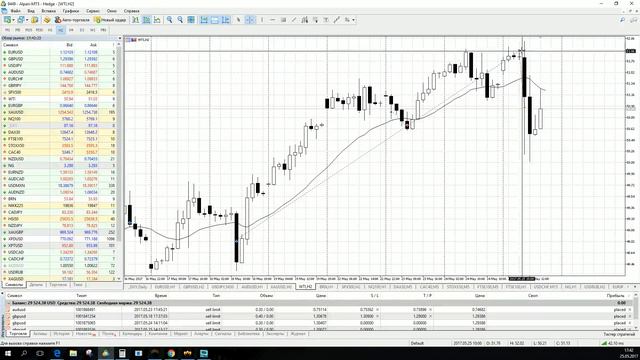Switch chart to bar chart style
Viewport: 640px width, 360px height.
(x=136, y=20)
